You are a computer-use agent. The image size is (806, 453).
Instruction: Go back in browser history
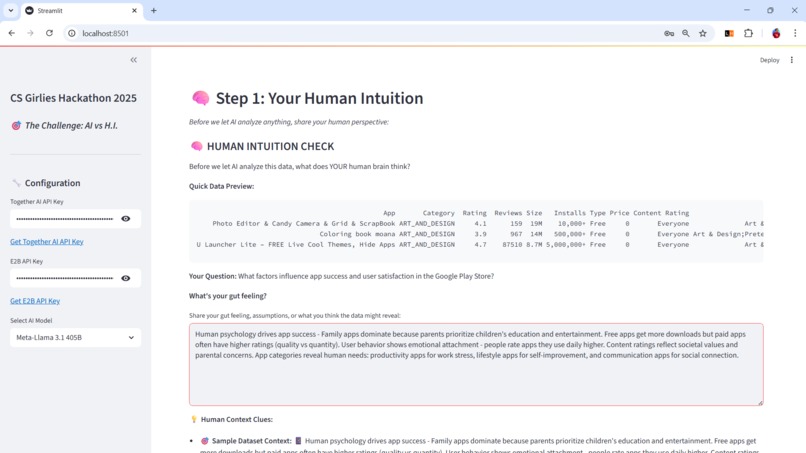[x=12, y=33]
